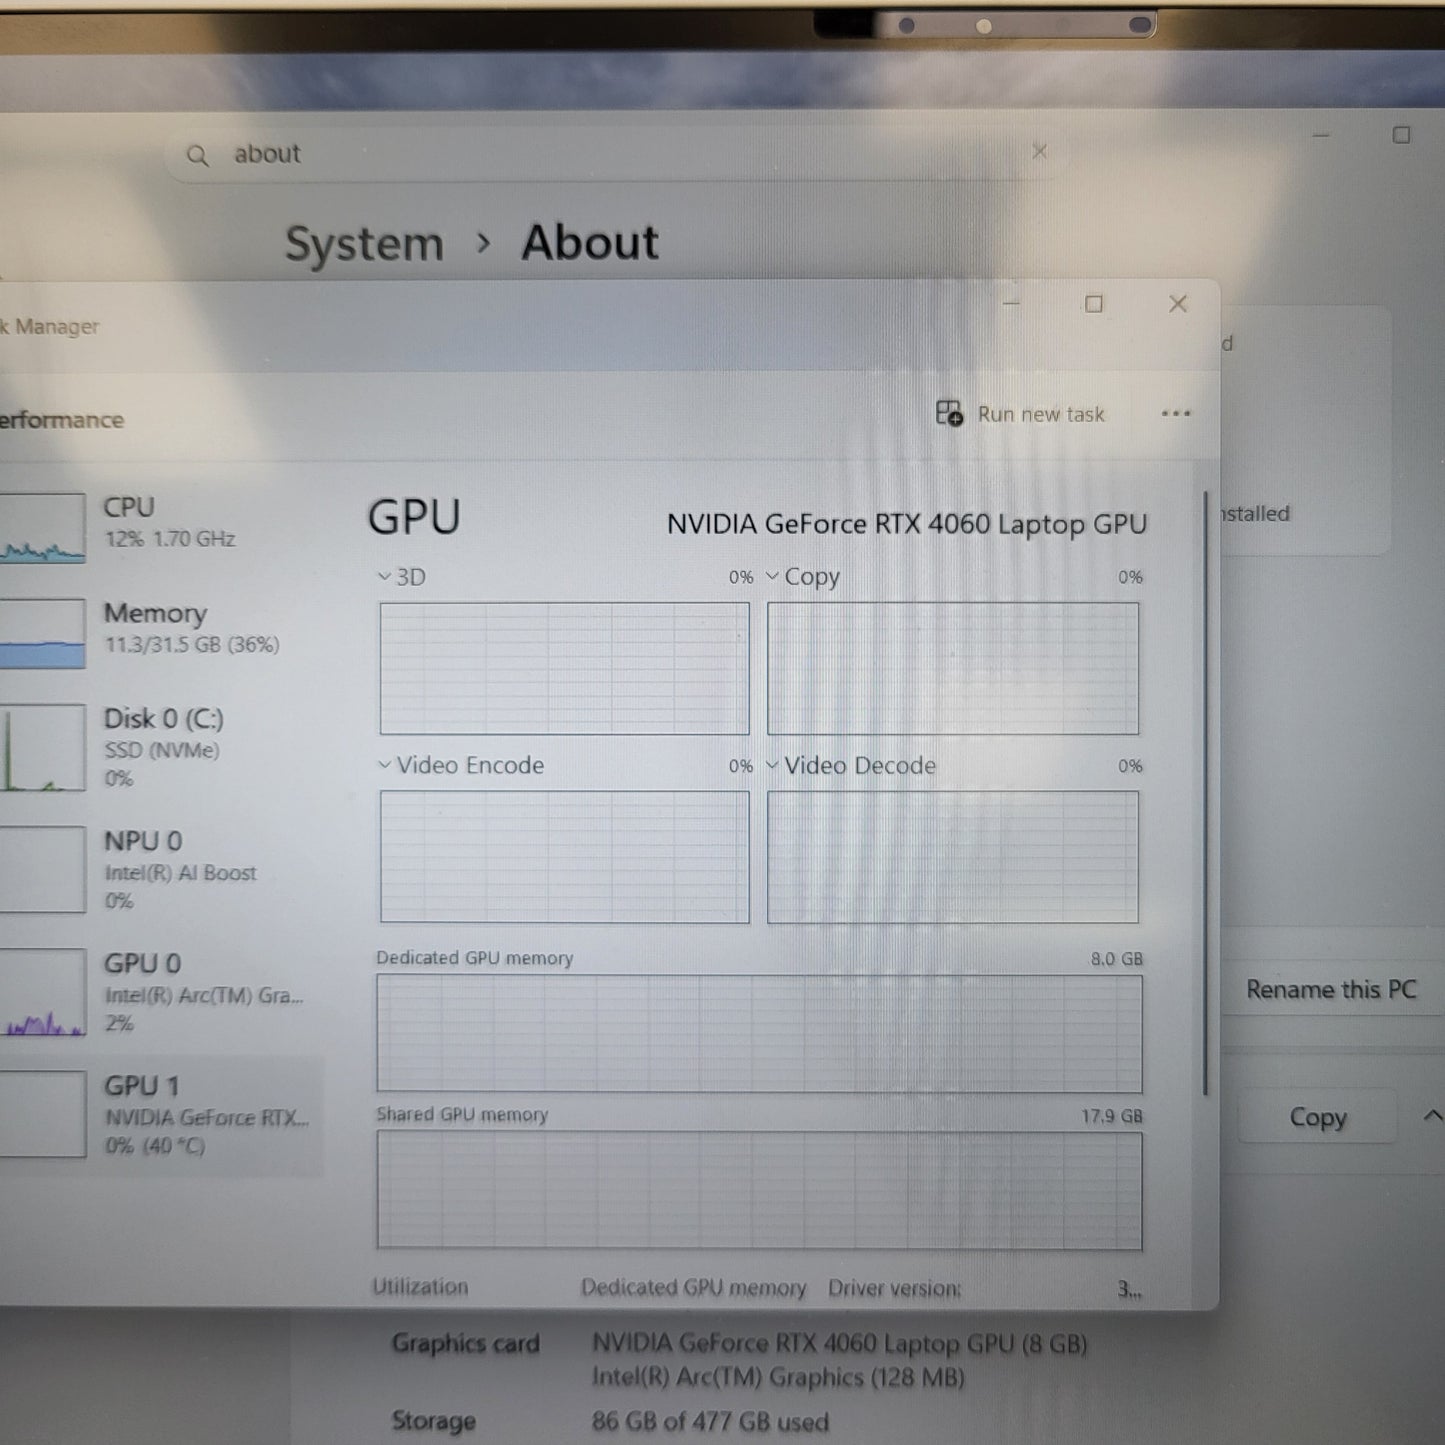
Task: Click the Dedicated GPU memory graph
Action: [759, 1034]
